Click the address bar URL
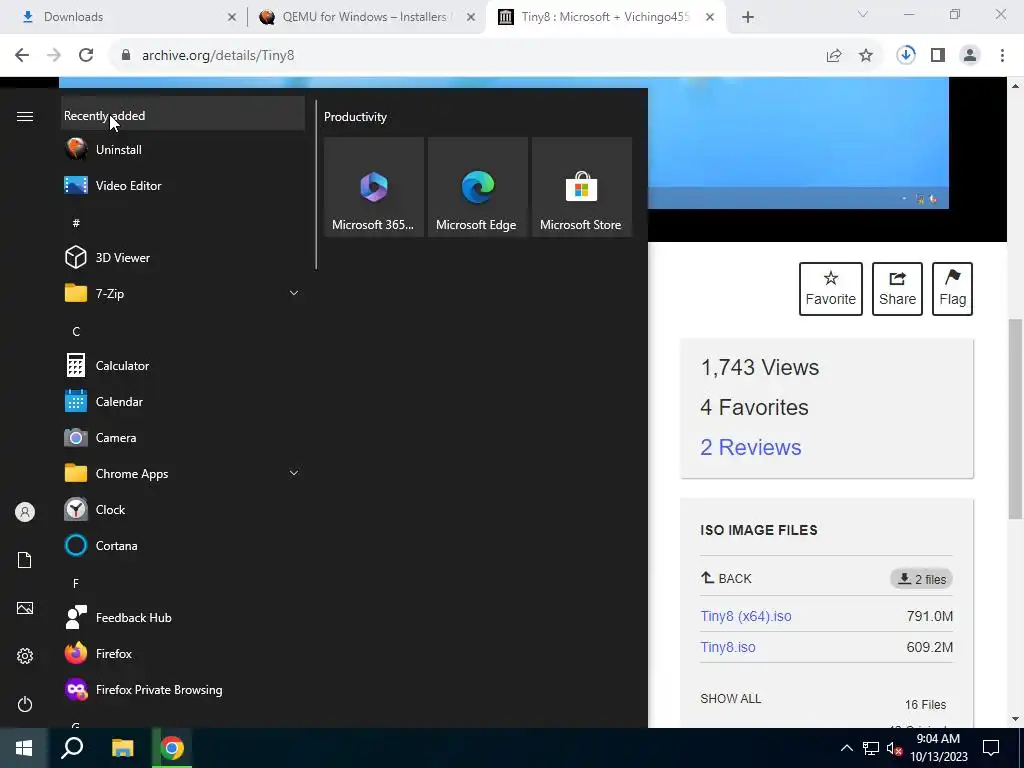1024x768 pixels. (218, 56)
